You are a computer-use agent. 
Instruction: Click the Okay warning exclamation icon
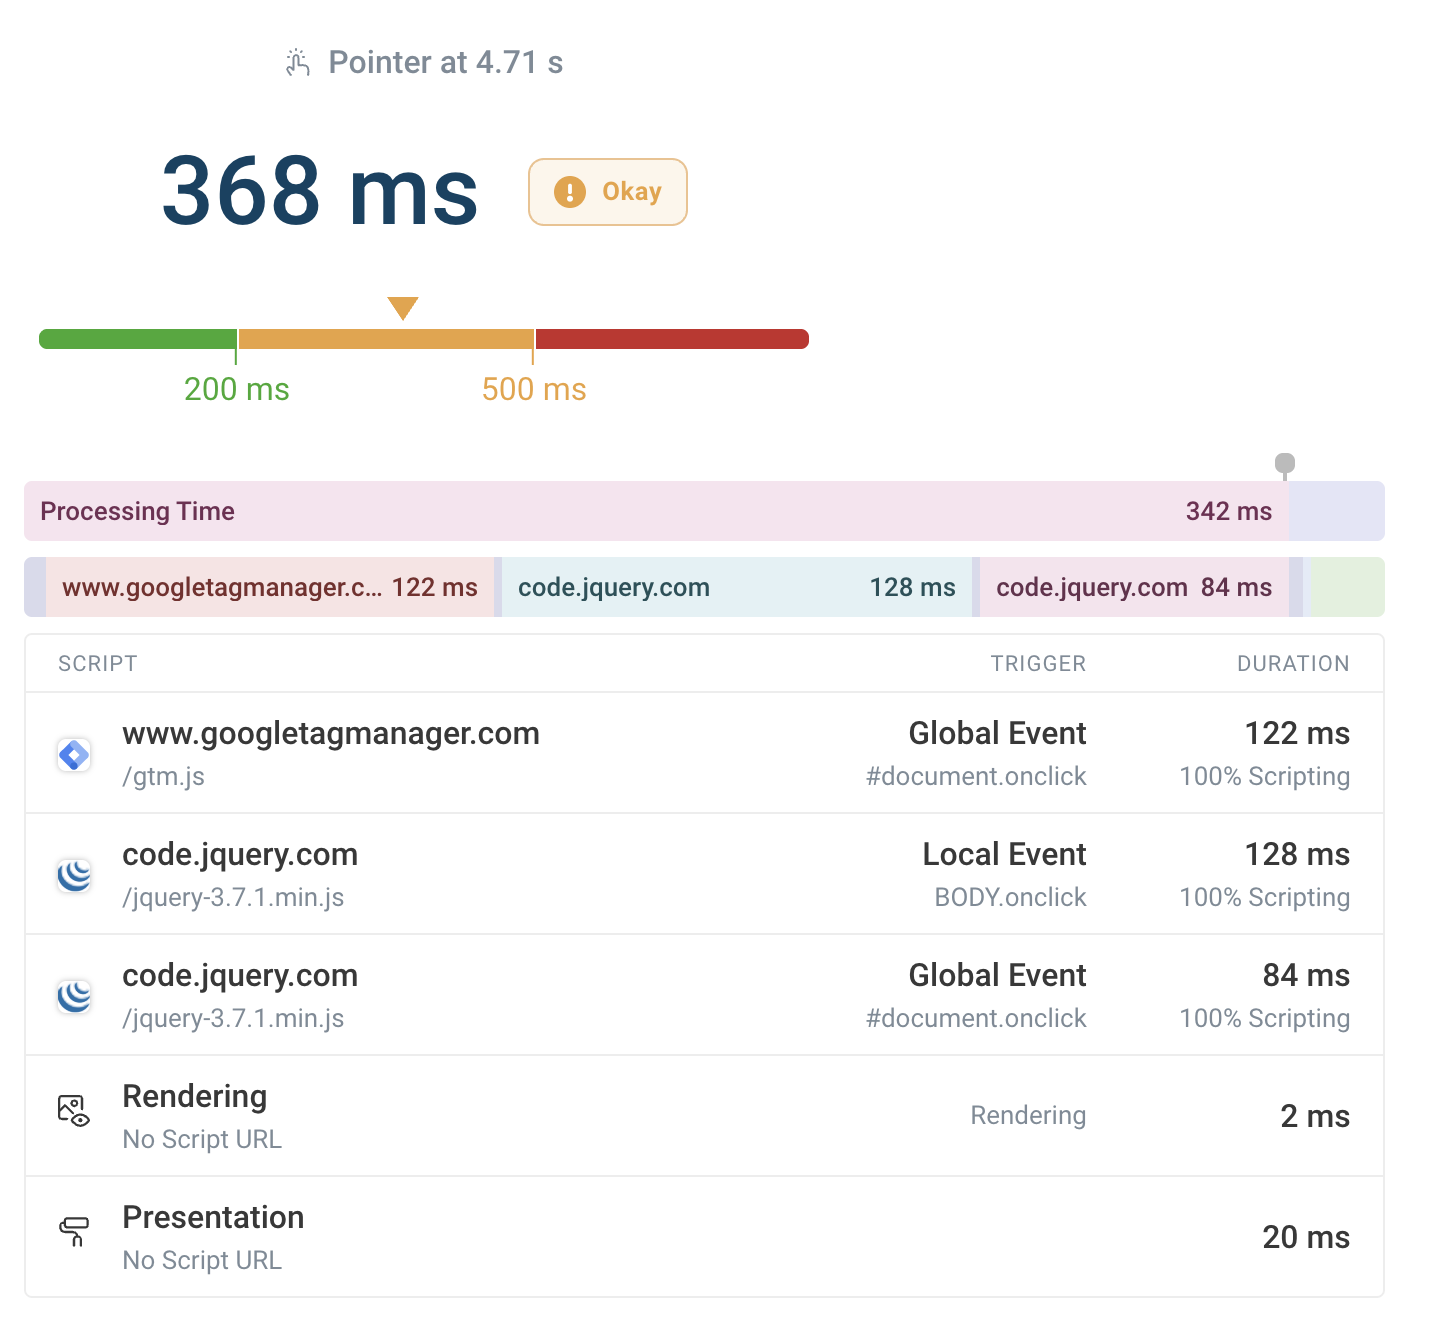coord(569,192)
